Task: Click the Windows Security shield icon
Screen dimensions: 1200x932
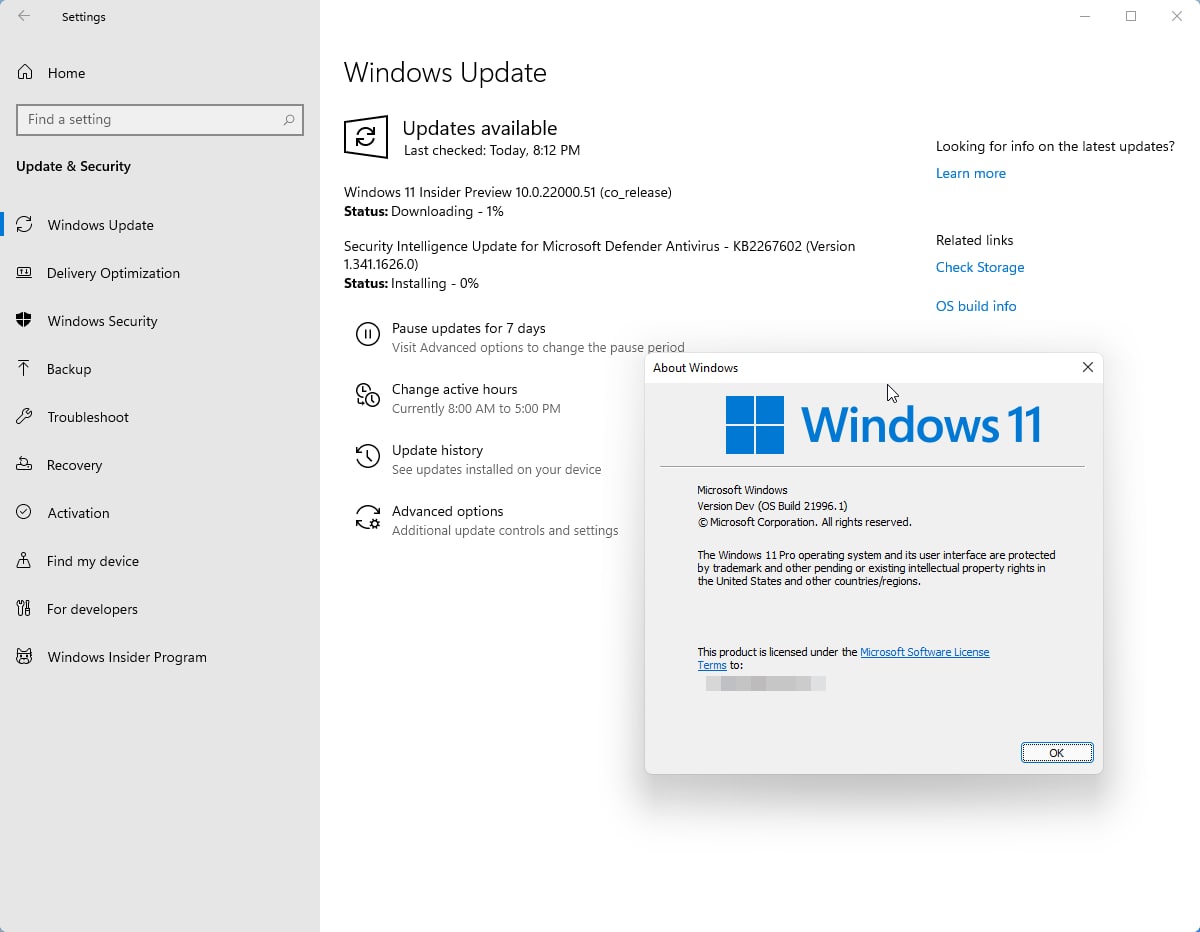Action: point(25,321)
